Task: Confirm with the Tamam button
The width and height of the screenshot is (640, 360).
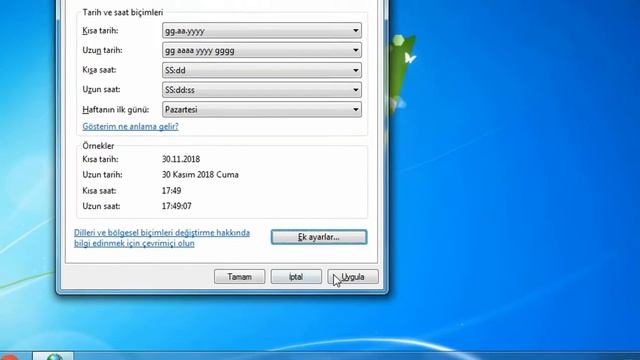Action: [x=240, y=277]
